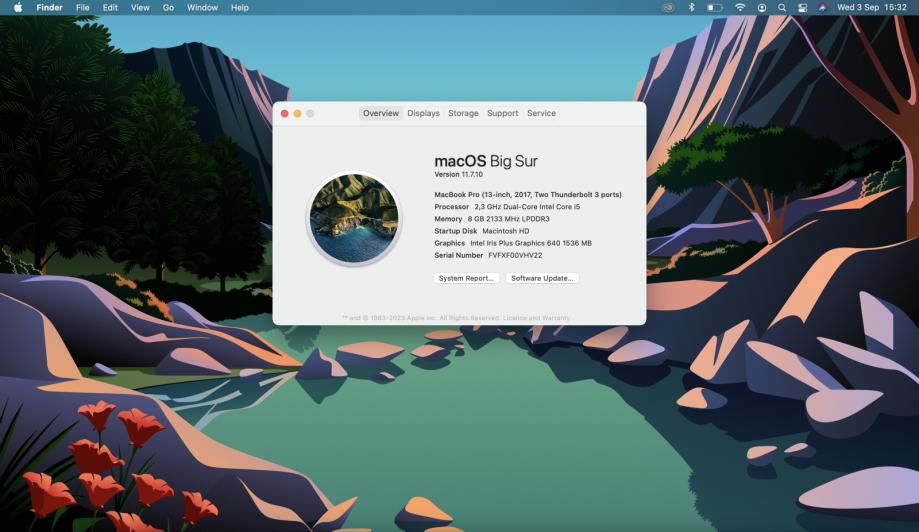Open the Help menu

click(x=240, y=8)
